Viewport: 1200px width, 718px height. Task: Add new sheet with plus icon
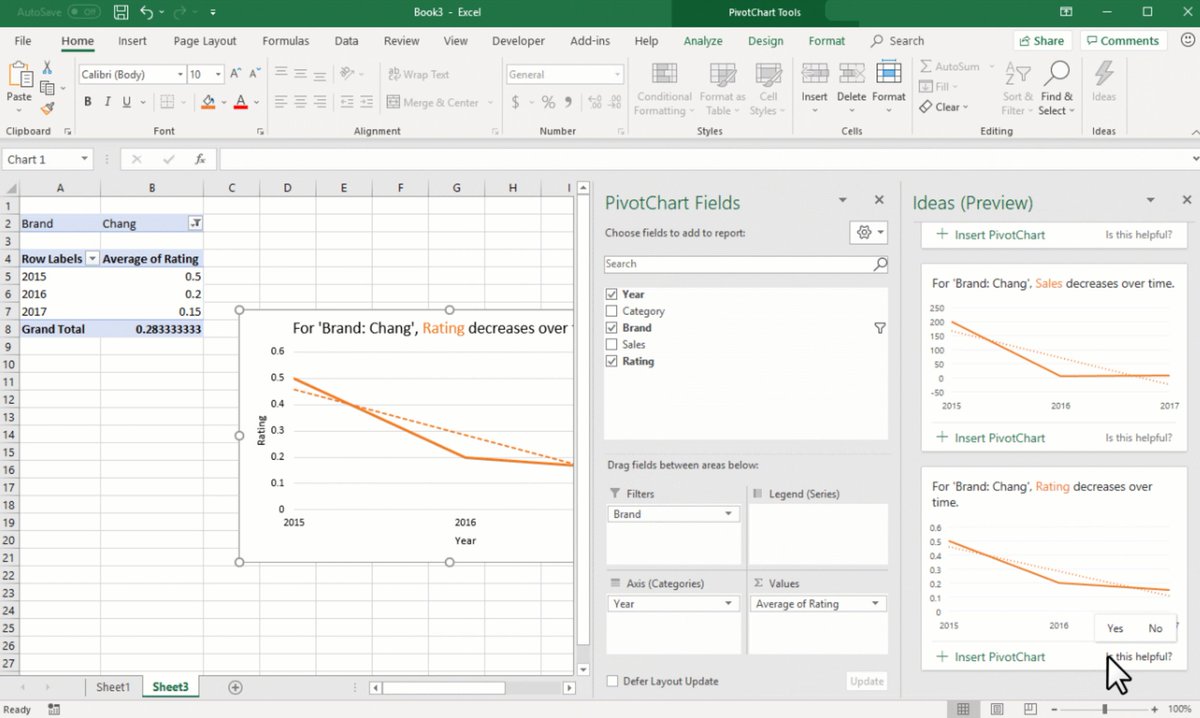[x=235, y=687]
